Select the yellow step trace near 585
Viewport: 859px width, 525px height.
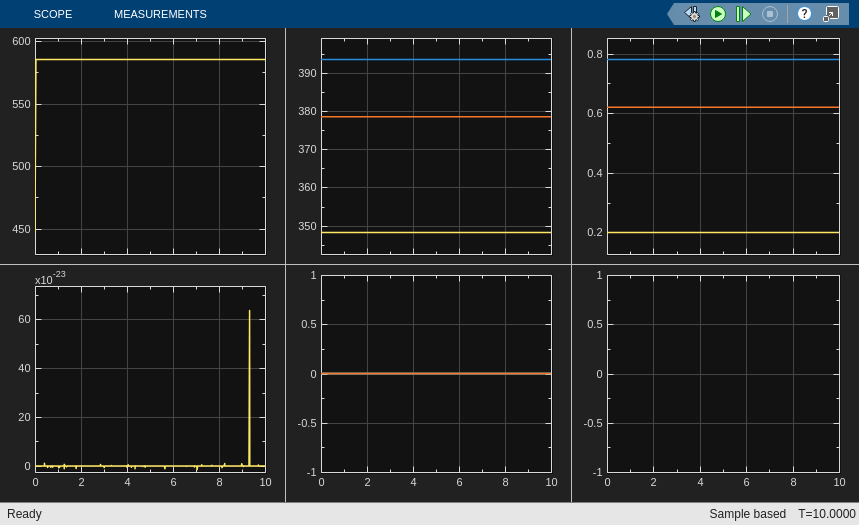[151, 59]
